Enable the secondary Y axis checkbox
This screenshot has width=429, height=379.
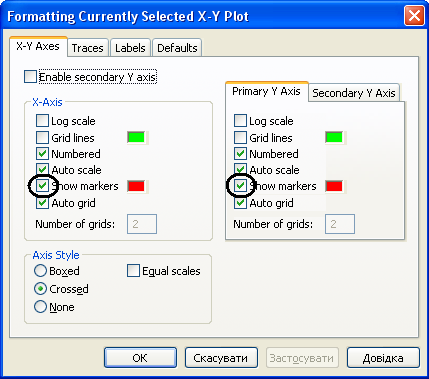click(30, 77)
